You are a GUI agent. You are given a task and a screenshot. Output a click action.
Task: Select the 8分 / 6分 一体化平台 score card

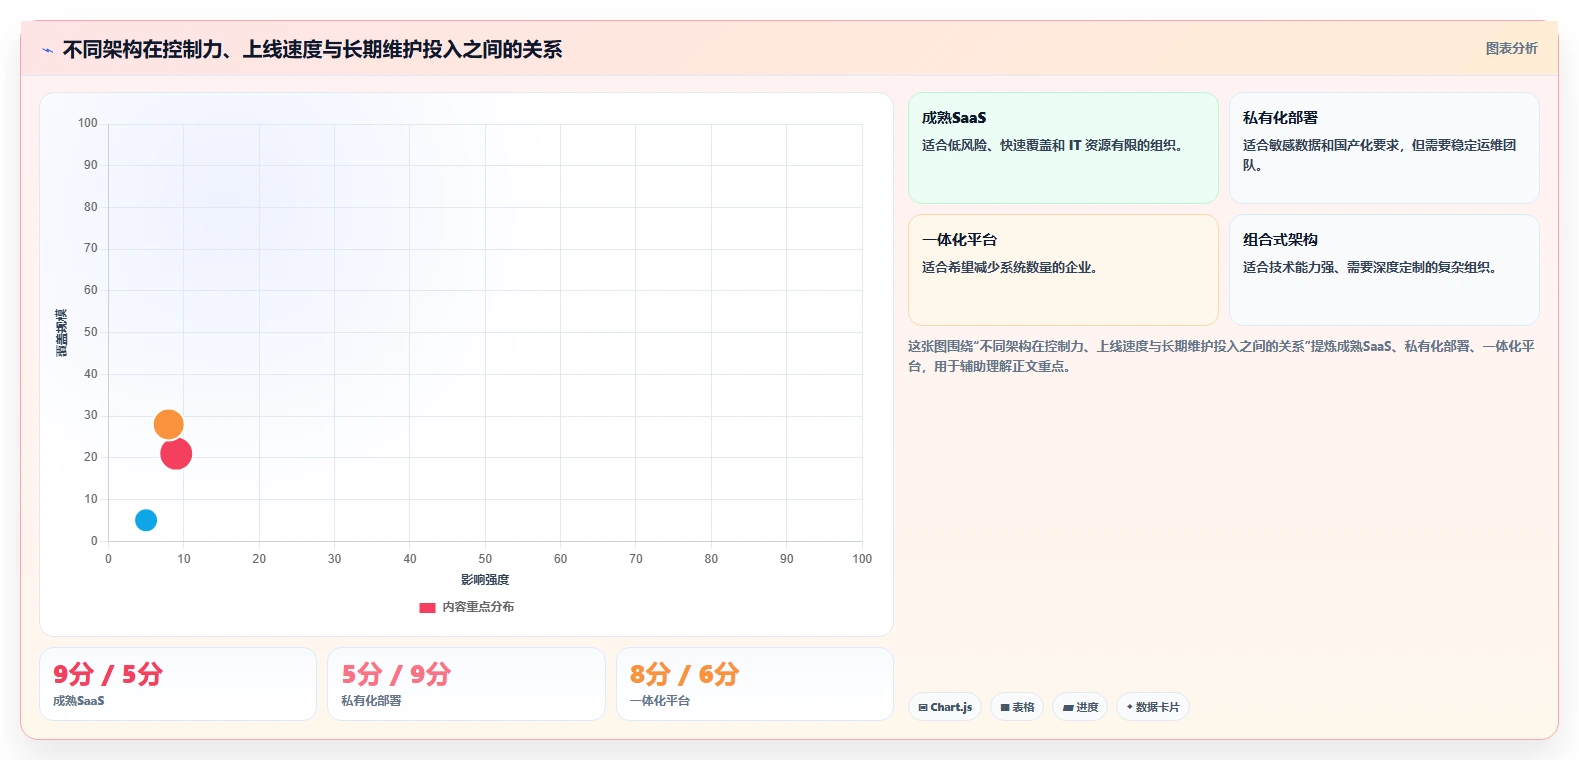755,684
